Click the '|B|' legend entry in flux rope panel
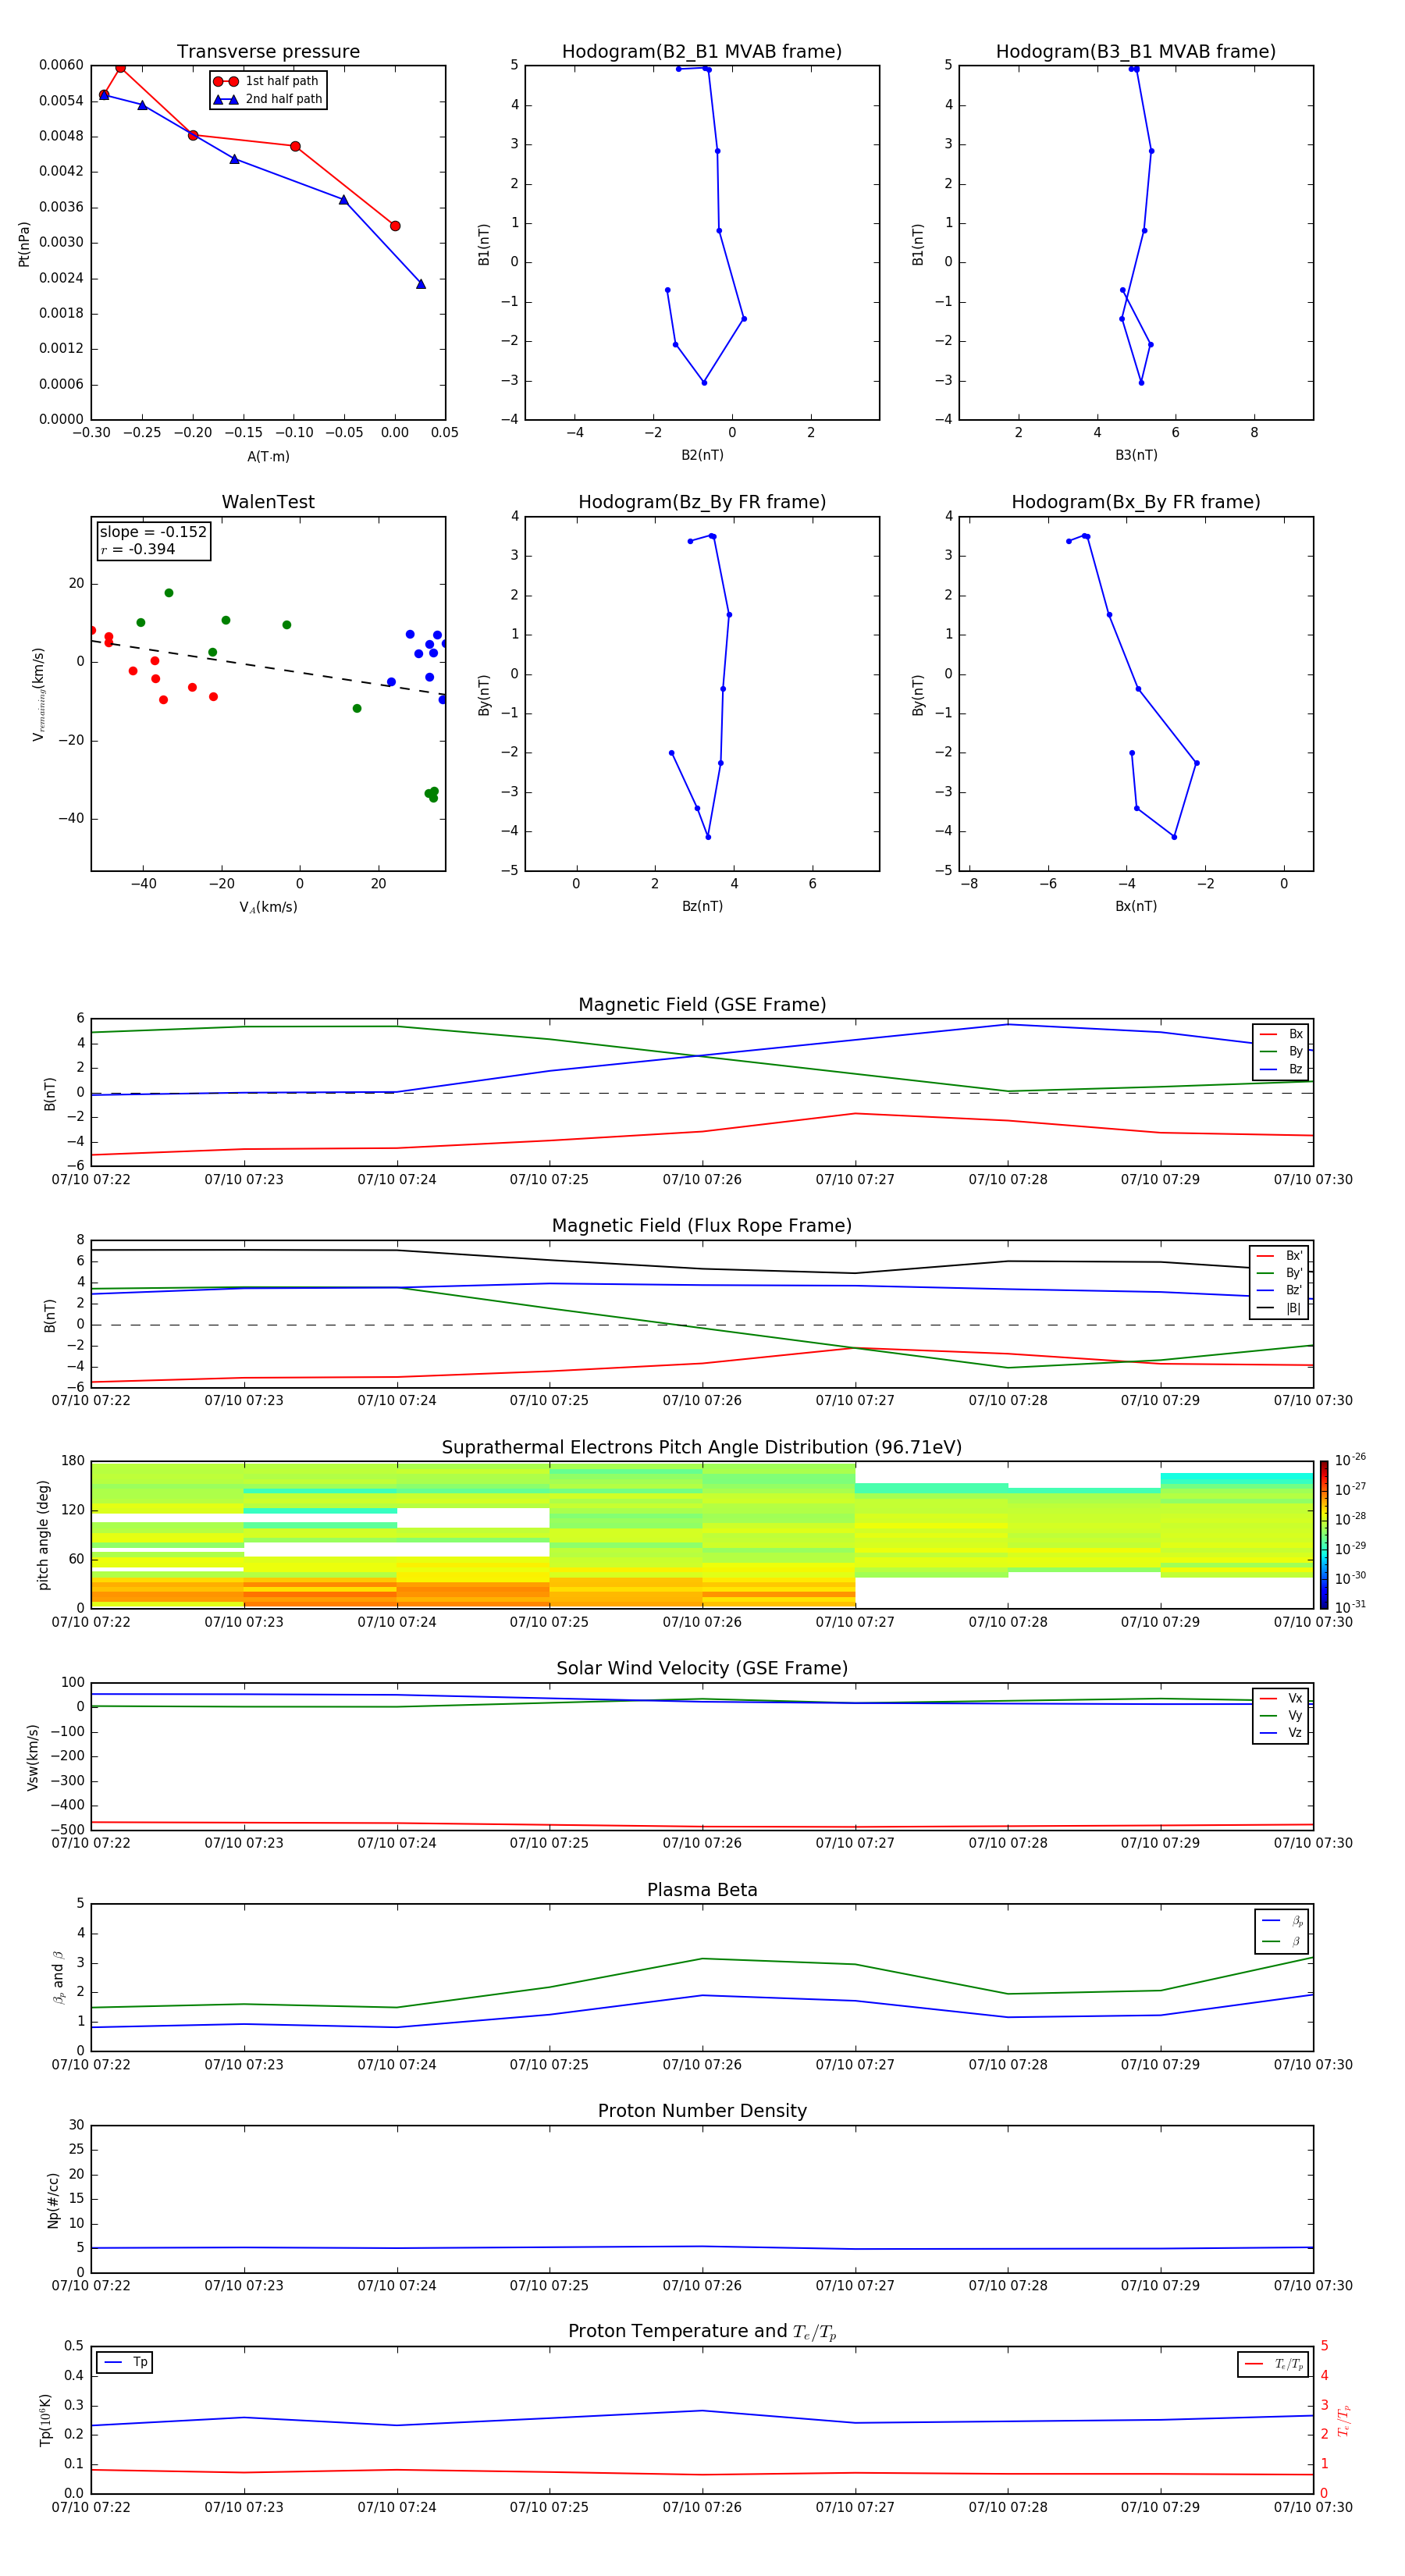 pos(1279,1308)
